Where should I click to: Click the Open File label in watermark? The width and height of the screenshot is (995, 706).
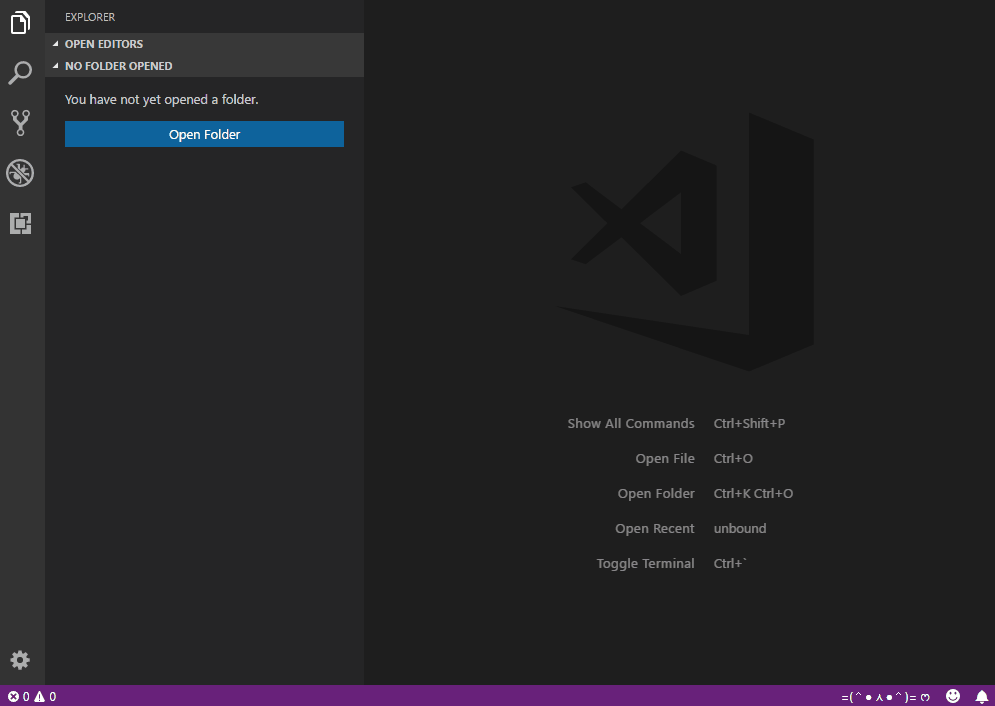pyautogui.click(x=665, y=459)
